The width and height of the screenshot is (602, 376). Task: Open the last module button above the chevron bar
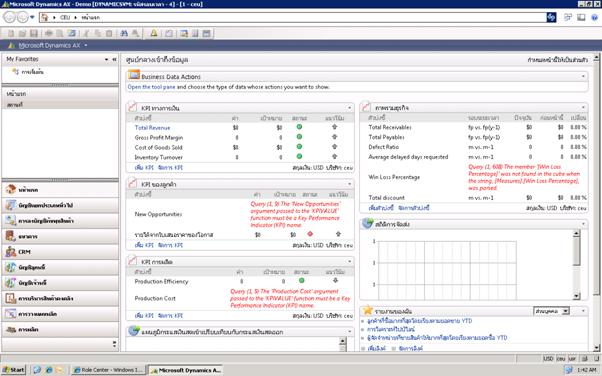coord(60,330)
